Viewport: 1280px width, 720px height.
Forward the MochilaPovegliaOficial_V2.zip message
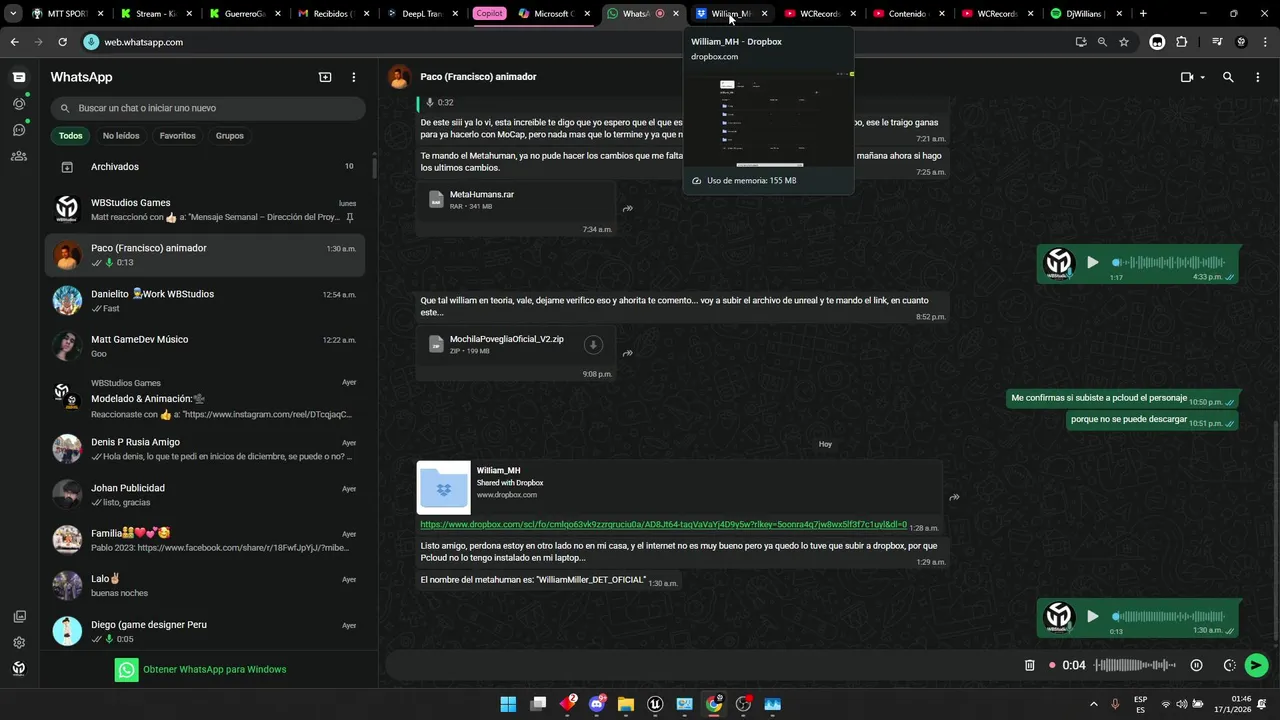click(x=627, y=353)
